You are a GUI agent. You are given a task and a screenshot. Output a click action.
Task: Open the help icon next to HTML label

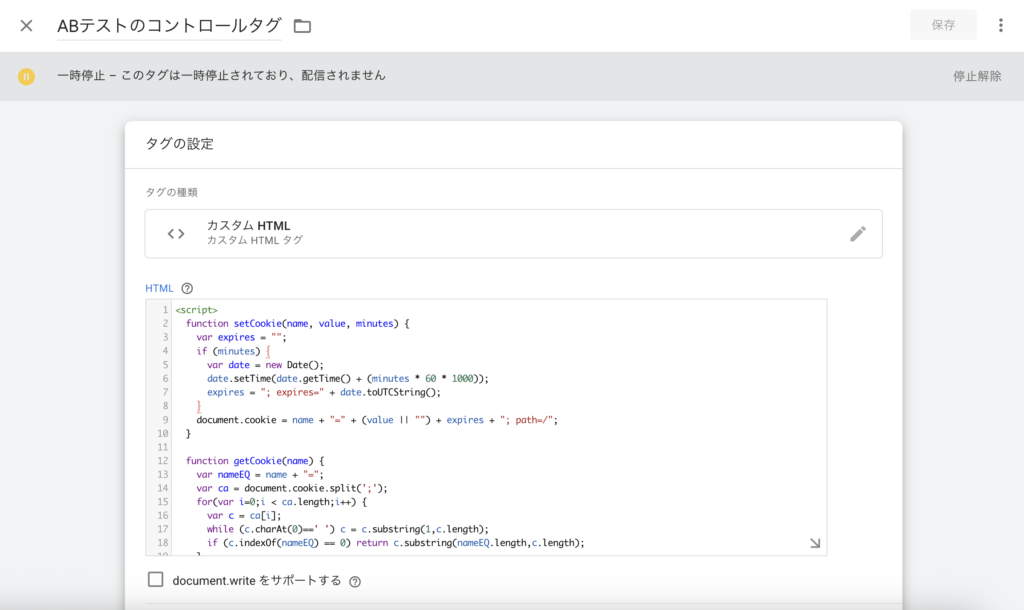(187, 288)
